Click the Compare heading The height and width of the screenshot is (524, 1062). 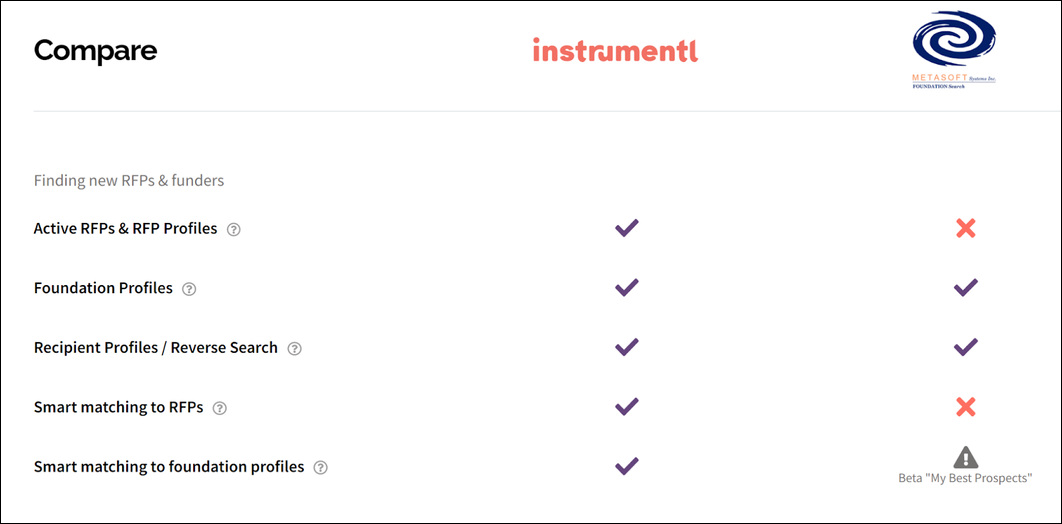(x=95, y=50)
